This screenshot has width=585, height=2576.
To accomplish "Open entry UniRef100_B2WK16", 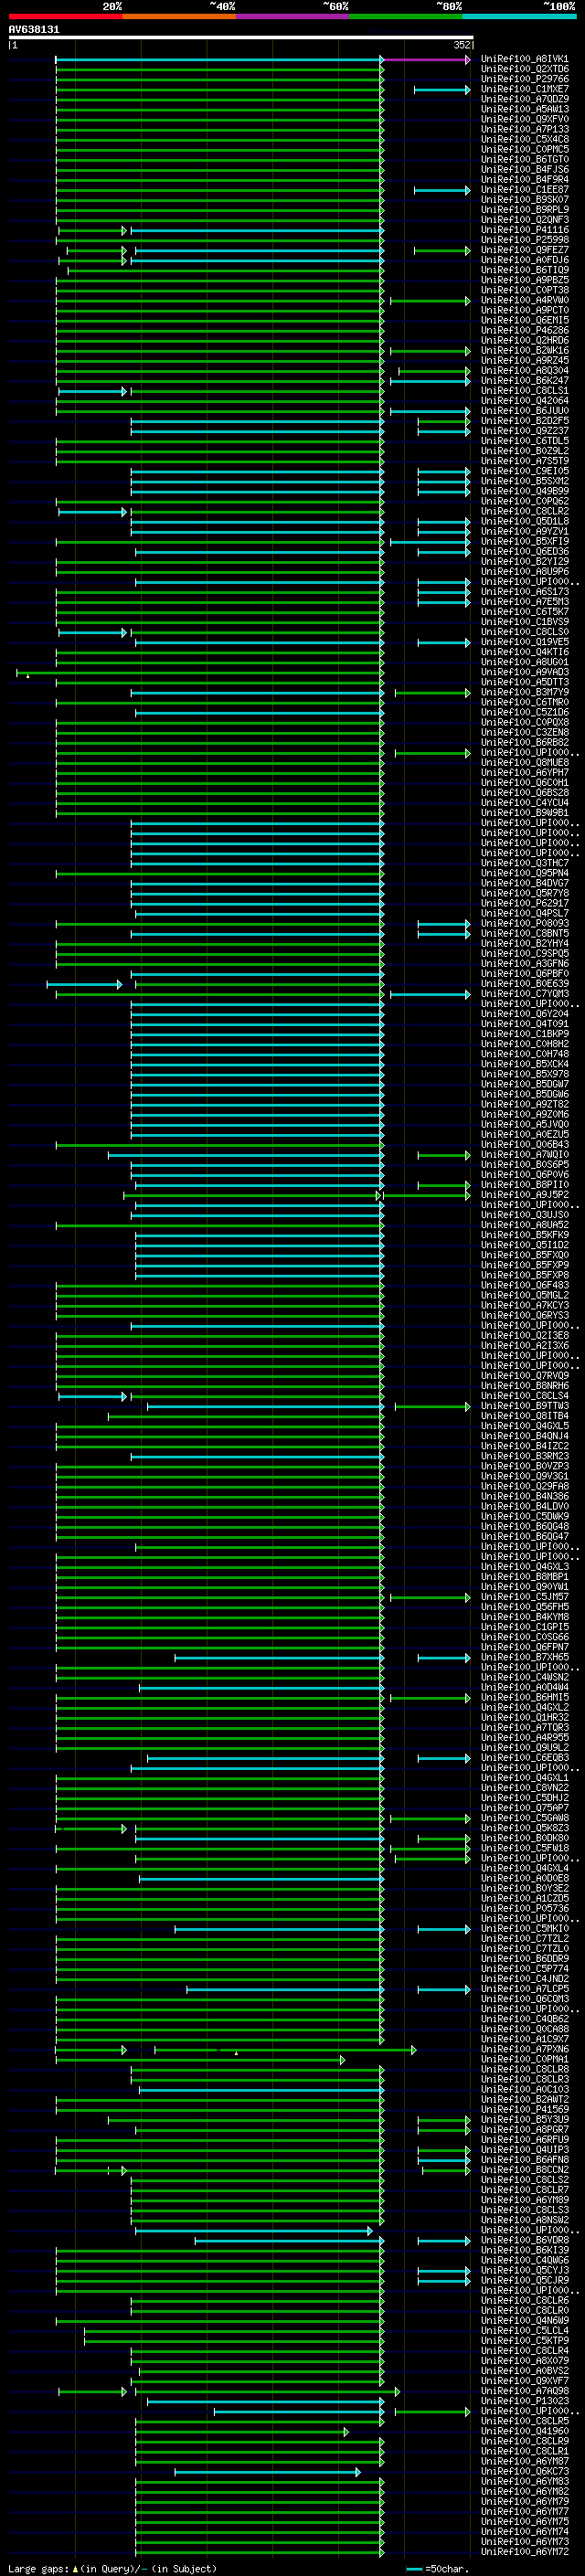I will tap(525, 351).
